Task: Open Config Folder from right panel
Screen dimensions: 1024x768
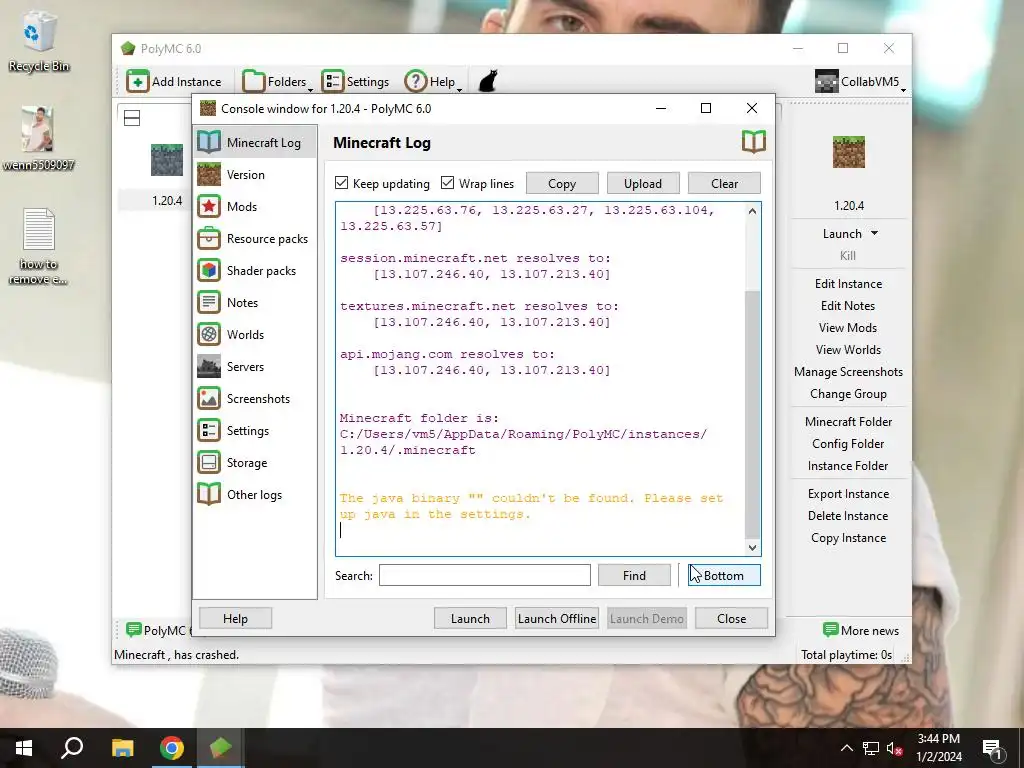Action: (x=848, y=443)
